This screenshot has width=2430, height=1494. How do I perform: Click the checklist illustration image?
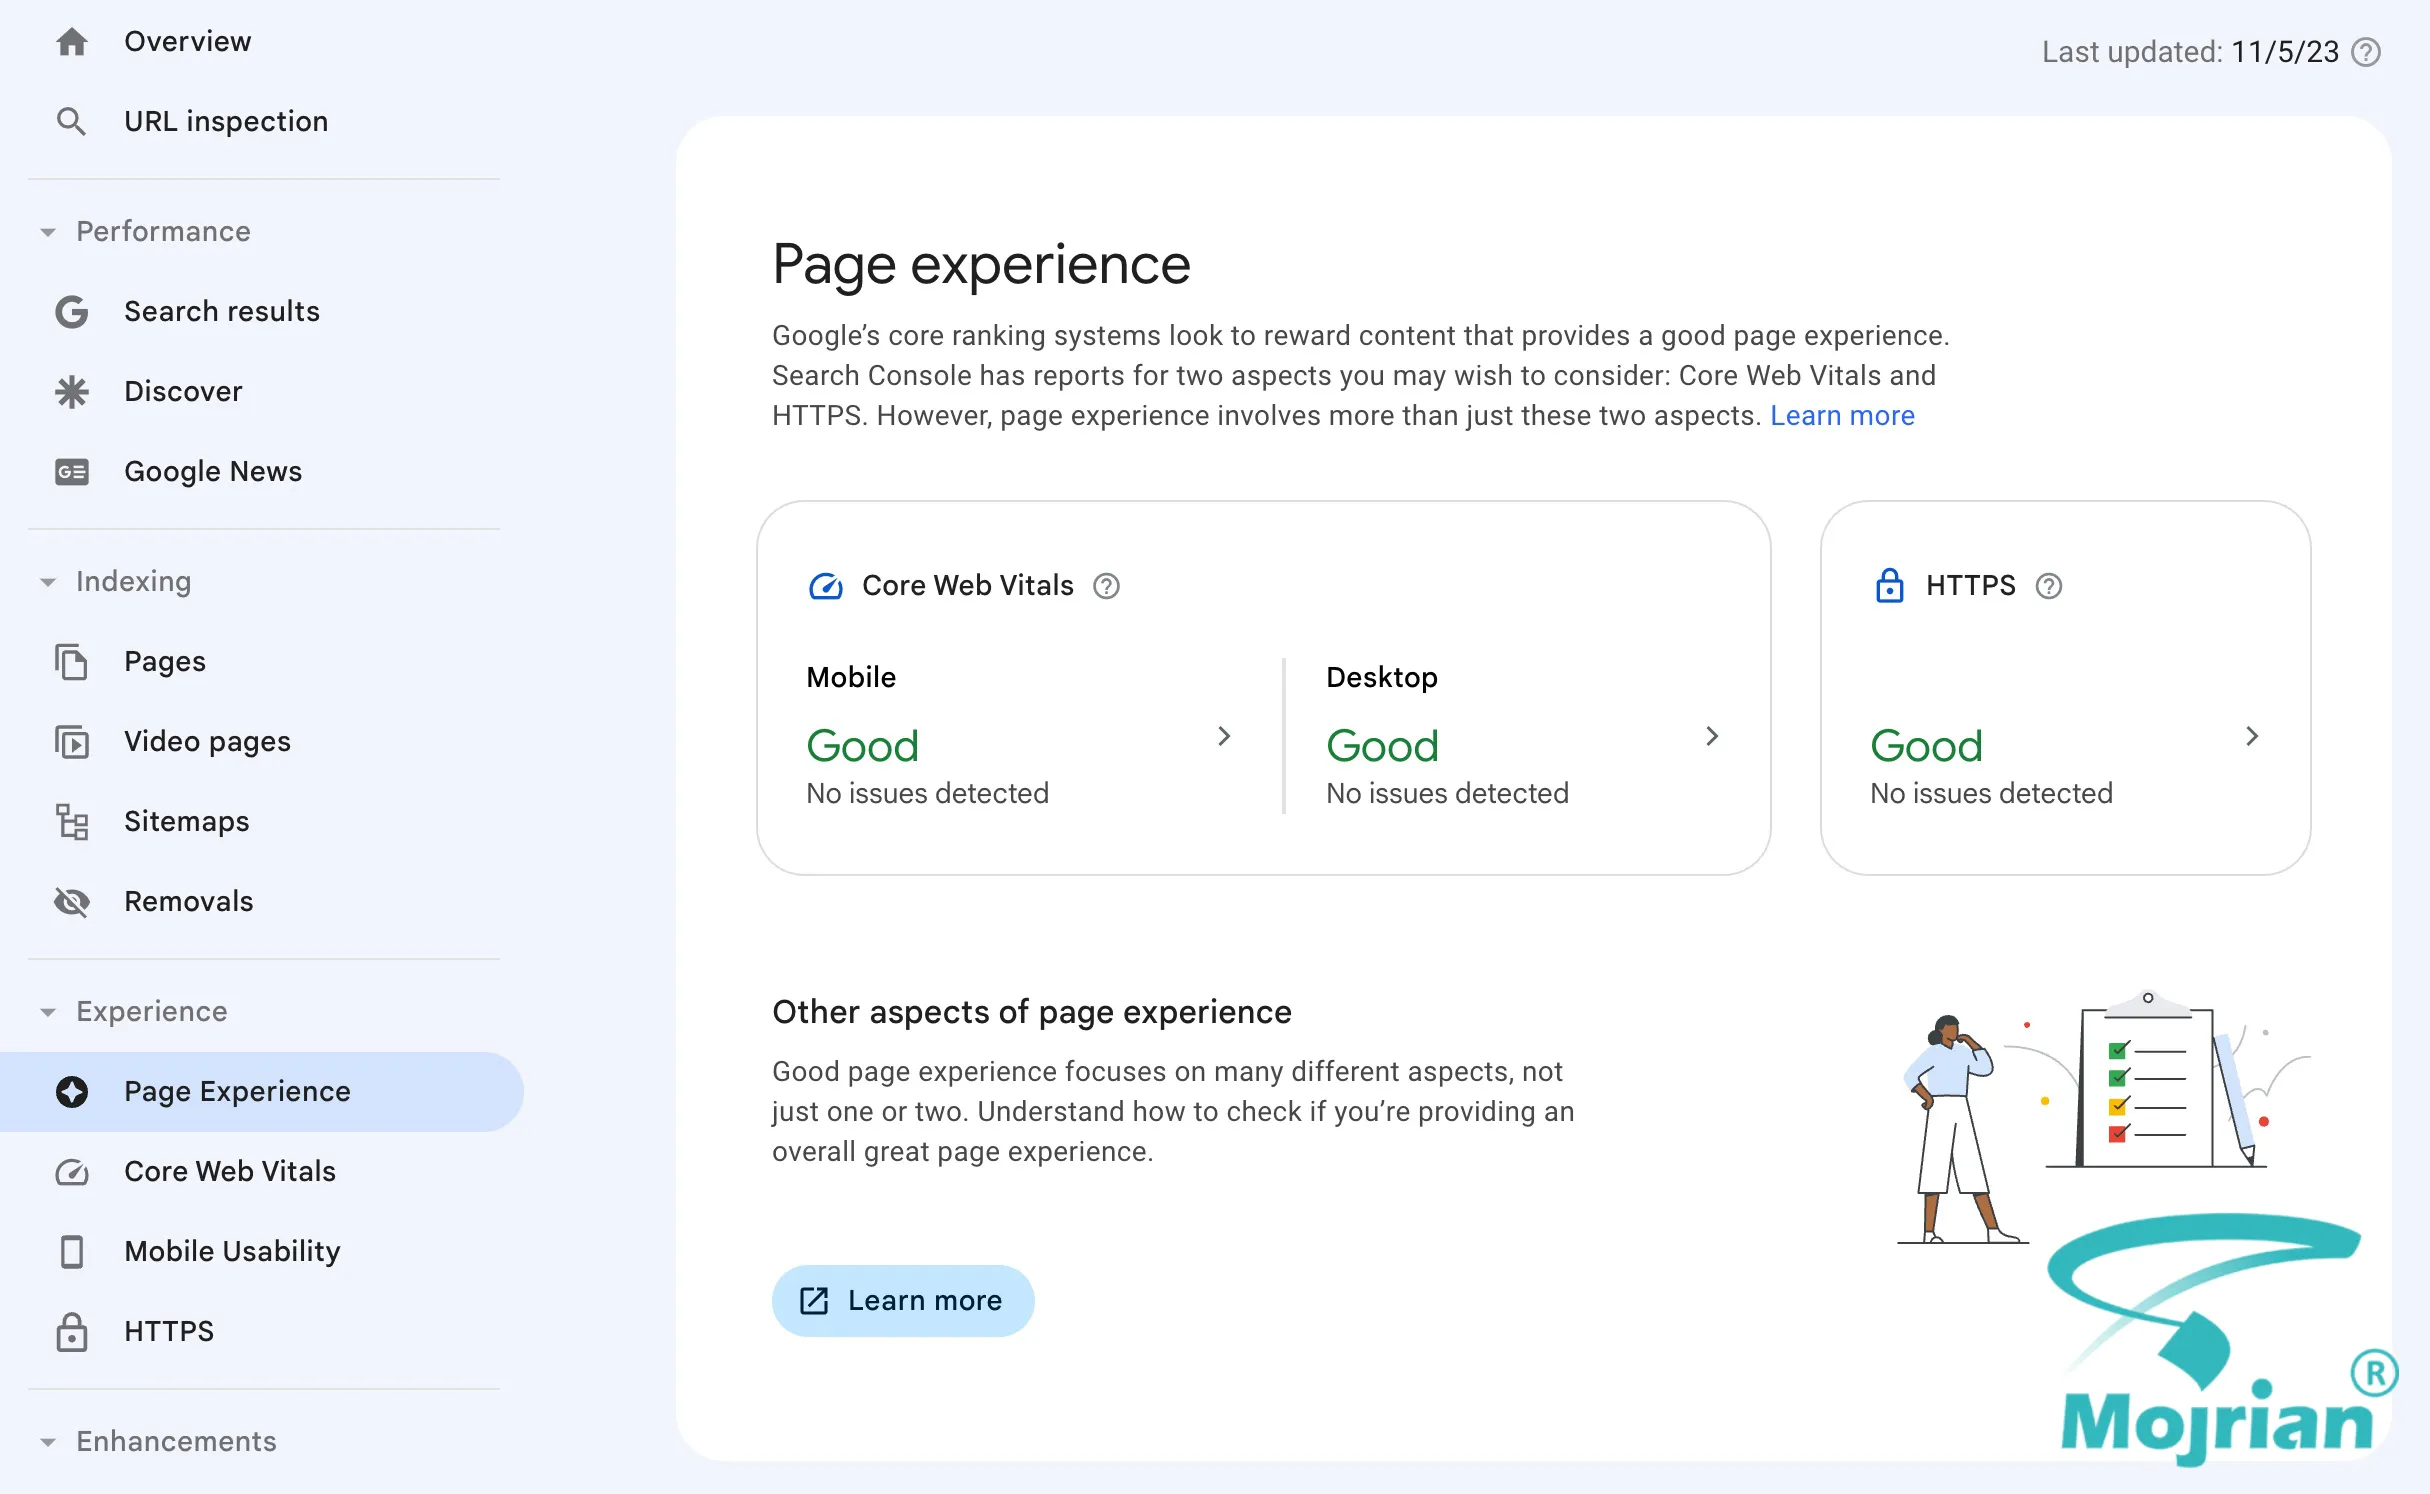point(2104,1115)
